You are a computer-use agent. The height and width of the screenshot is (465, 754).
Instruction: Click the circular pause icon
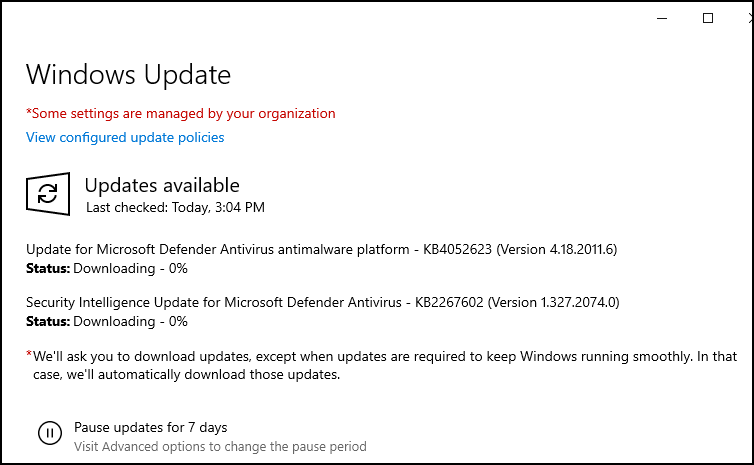click(x=50, y=433)
